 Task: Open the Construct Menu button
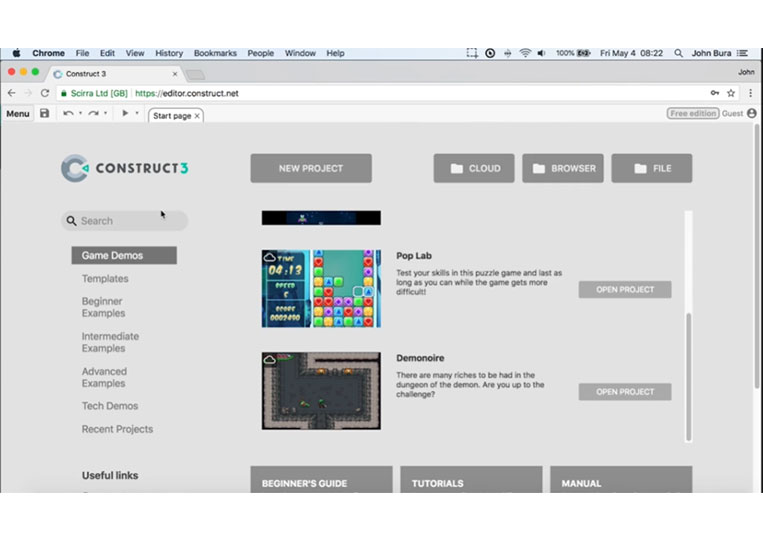pyautogui.click(x=18, y=114)
